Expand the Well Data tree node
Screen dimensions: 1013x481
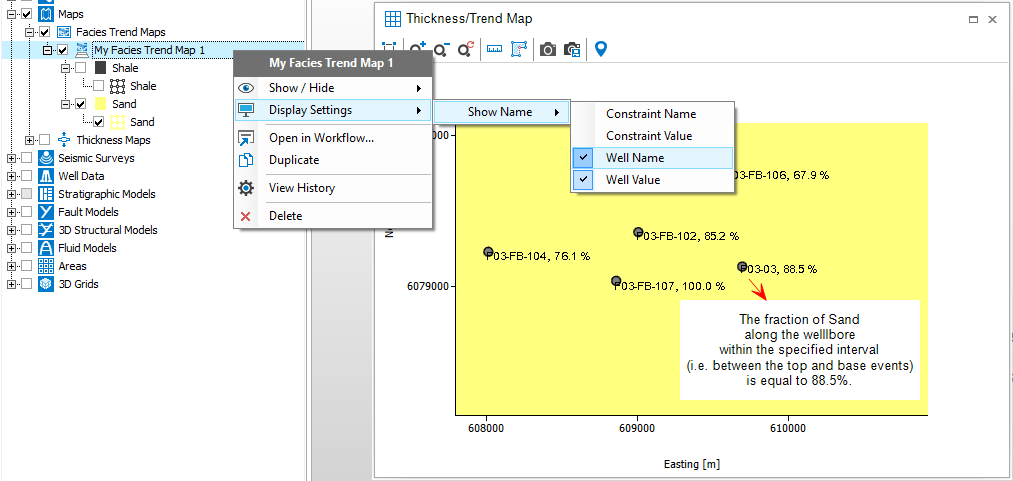12,176
